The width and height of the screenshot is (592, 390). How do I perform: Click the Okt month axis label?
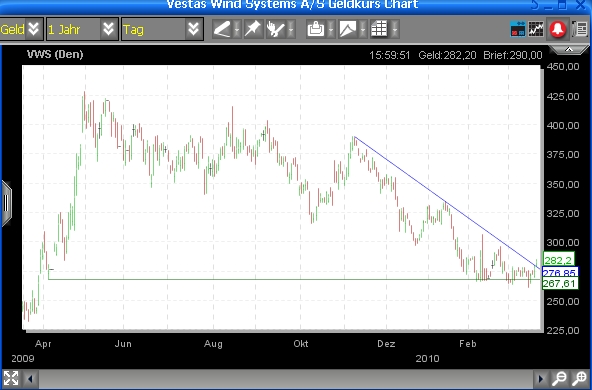point(301,344)
